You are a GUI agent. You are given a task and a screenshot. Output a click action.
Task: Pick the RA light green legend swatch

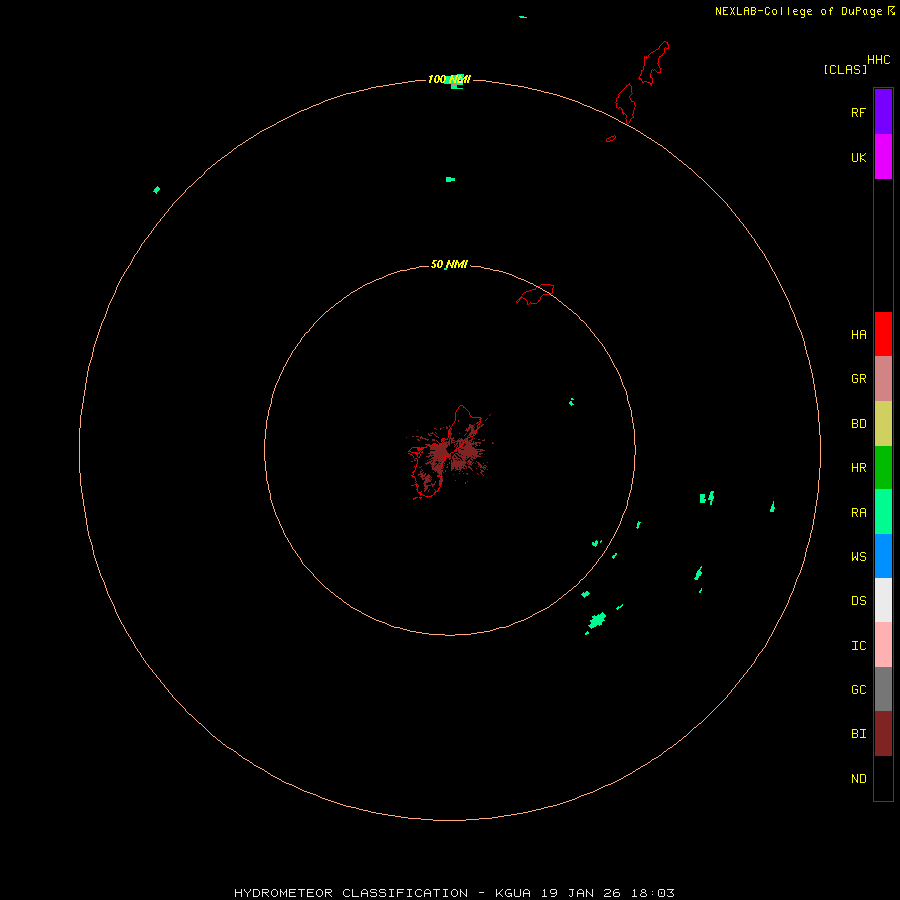[x=883, y=512]
